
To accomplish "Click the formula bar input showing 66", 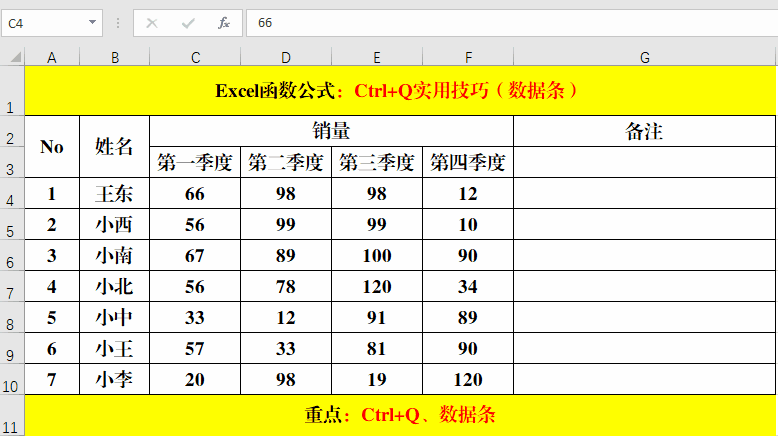I will 512,23.
